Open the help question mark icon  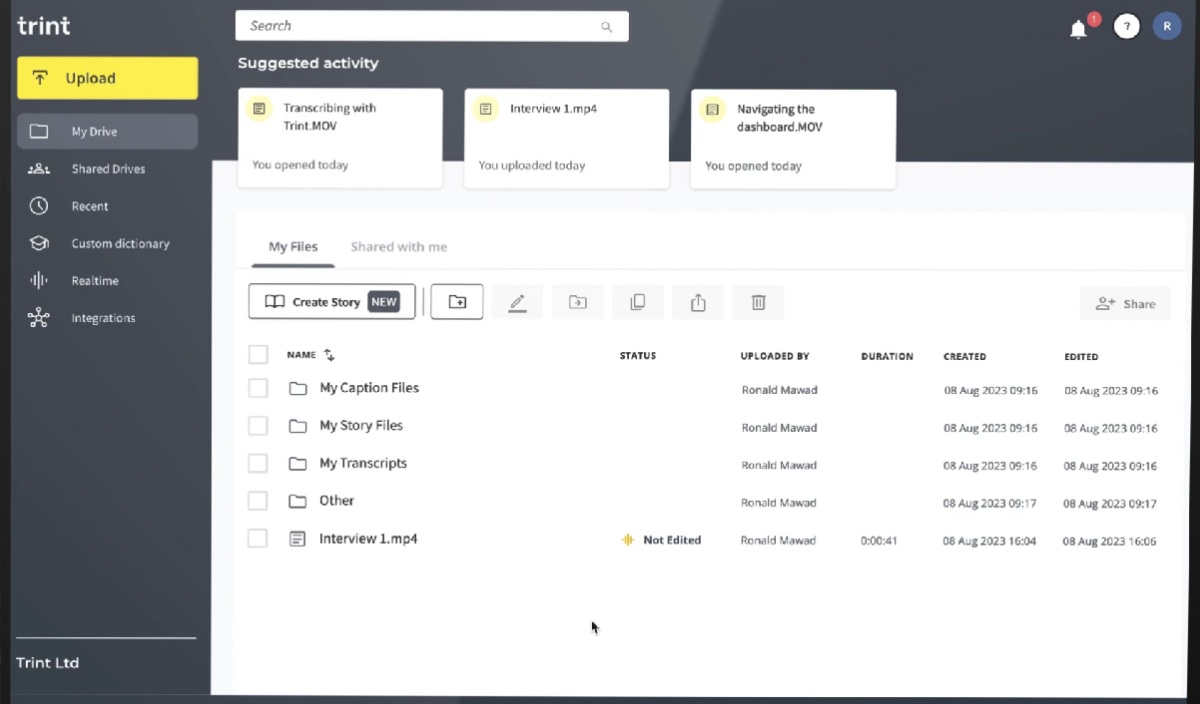point(1127,27)
